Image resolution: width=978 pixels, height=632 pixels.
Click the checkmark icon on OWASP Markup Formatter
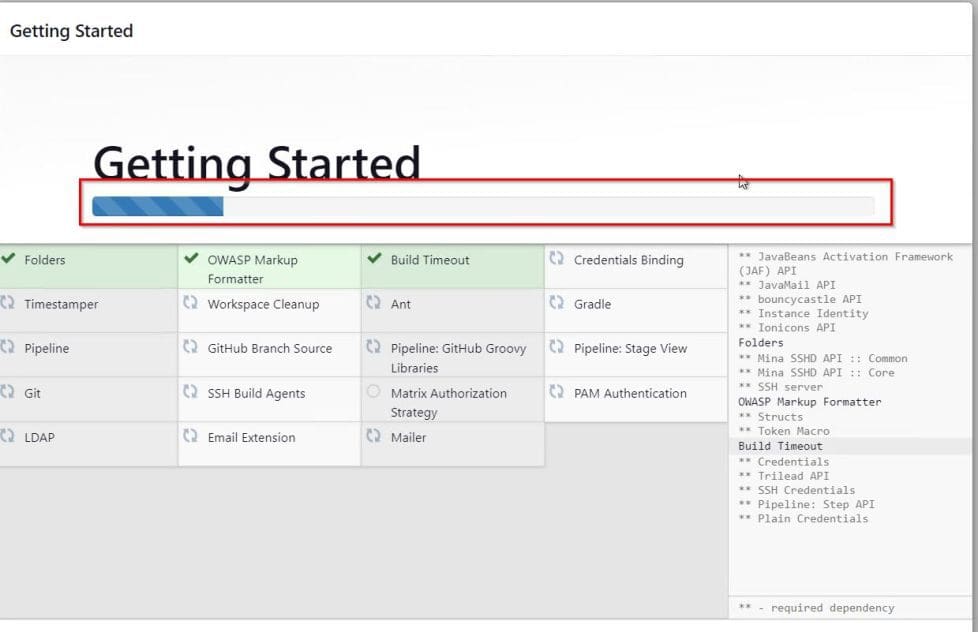[190, 259]
